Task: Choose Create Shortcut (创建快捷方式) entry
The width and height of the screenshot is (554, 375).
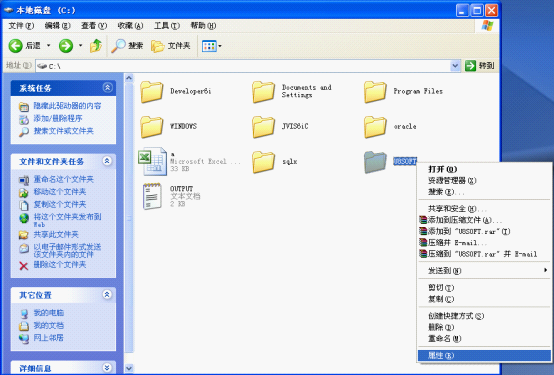Action: [484, 316]
